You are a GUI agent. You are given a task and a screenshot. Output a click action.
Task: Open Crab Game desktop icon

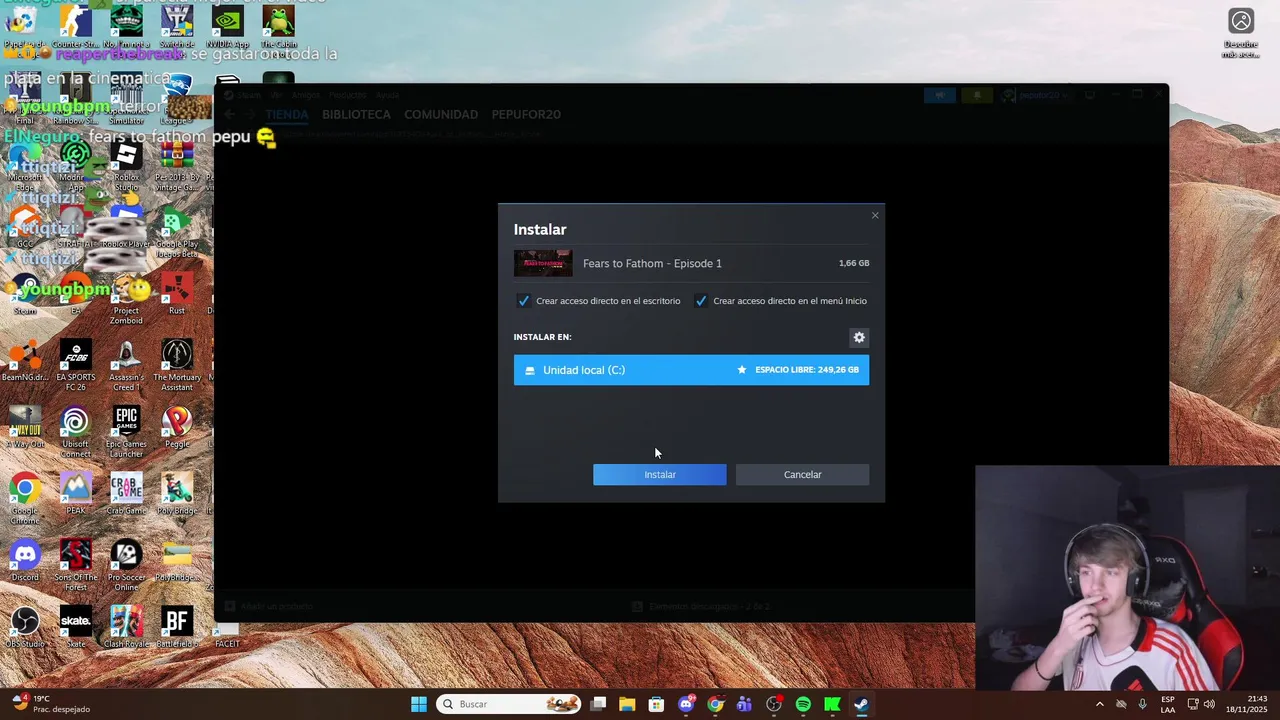[x=126, y=494]
